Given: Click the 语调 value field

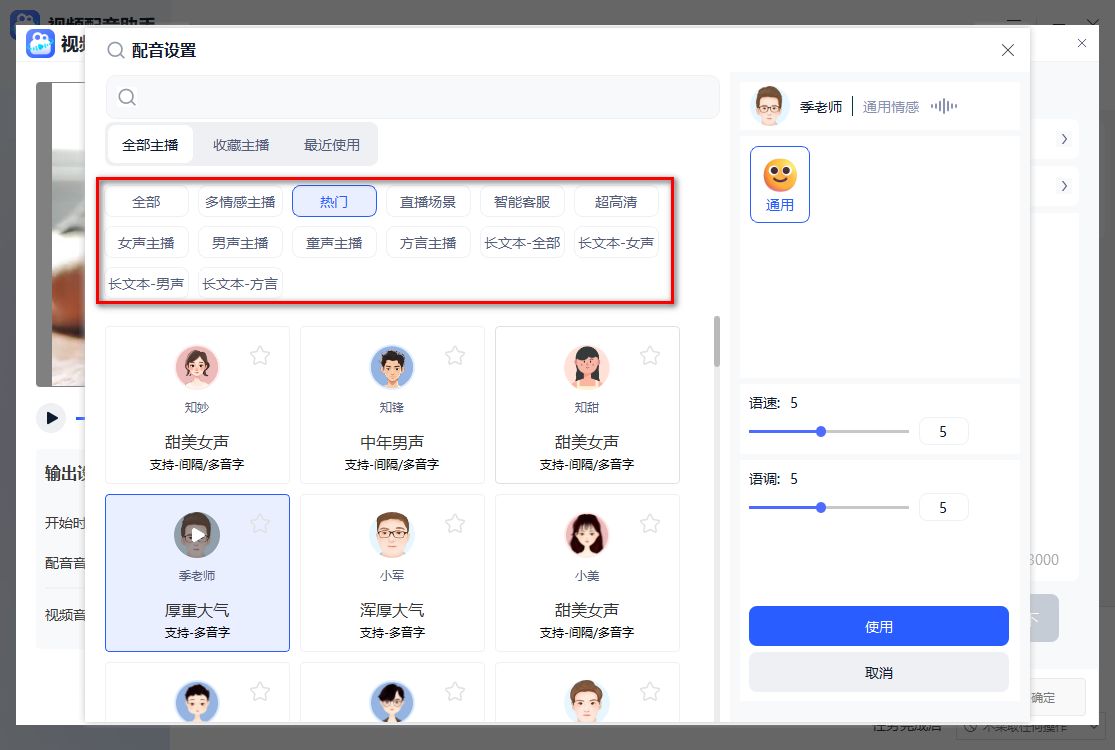Looking at the screenshot, I should (x=944, y=508).
